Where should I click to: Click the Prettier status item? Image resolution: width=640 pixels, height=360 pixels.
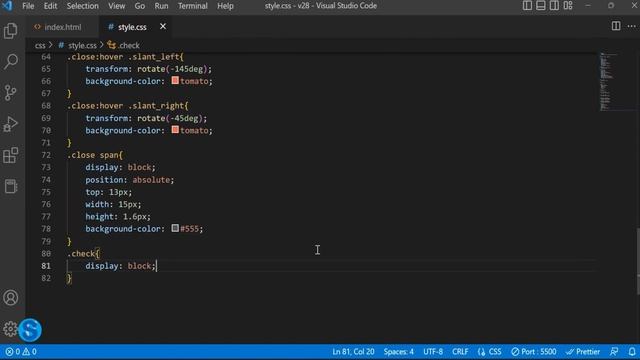[x=583, y=351]
